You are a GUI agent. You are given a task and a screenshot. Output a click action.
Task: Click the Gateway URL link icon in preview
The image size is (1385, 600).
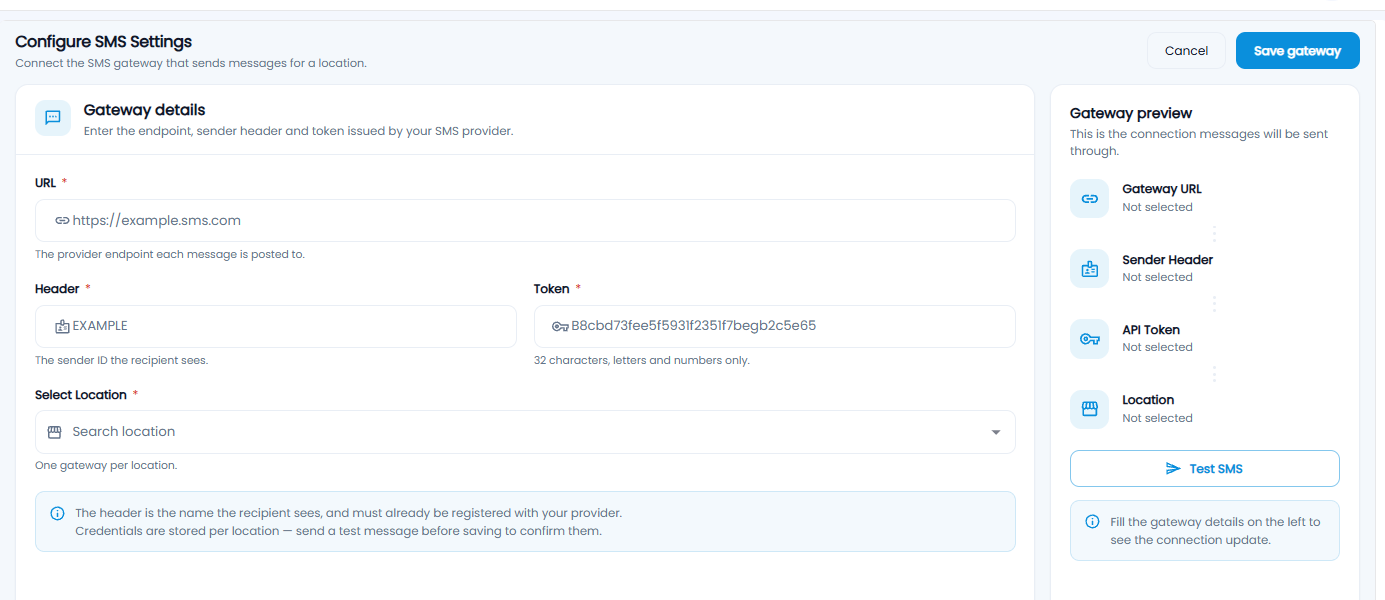click(x=1090, y=198)
